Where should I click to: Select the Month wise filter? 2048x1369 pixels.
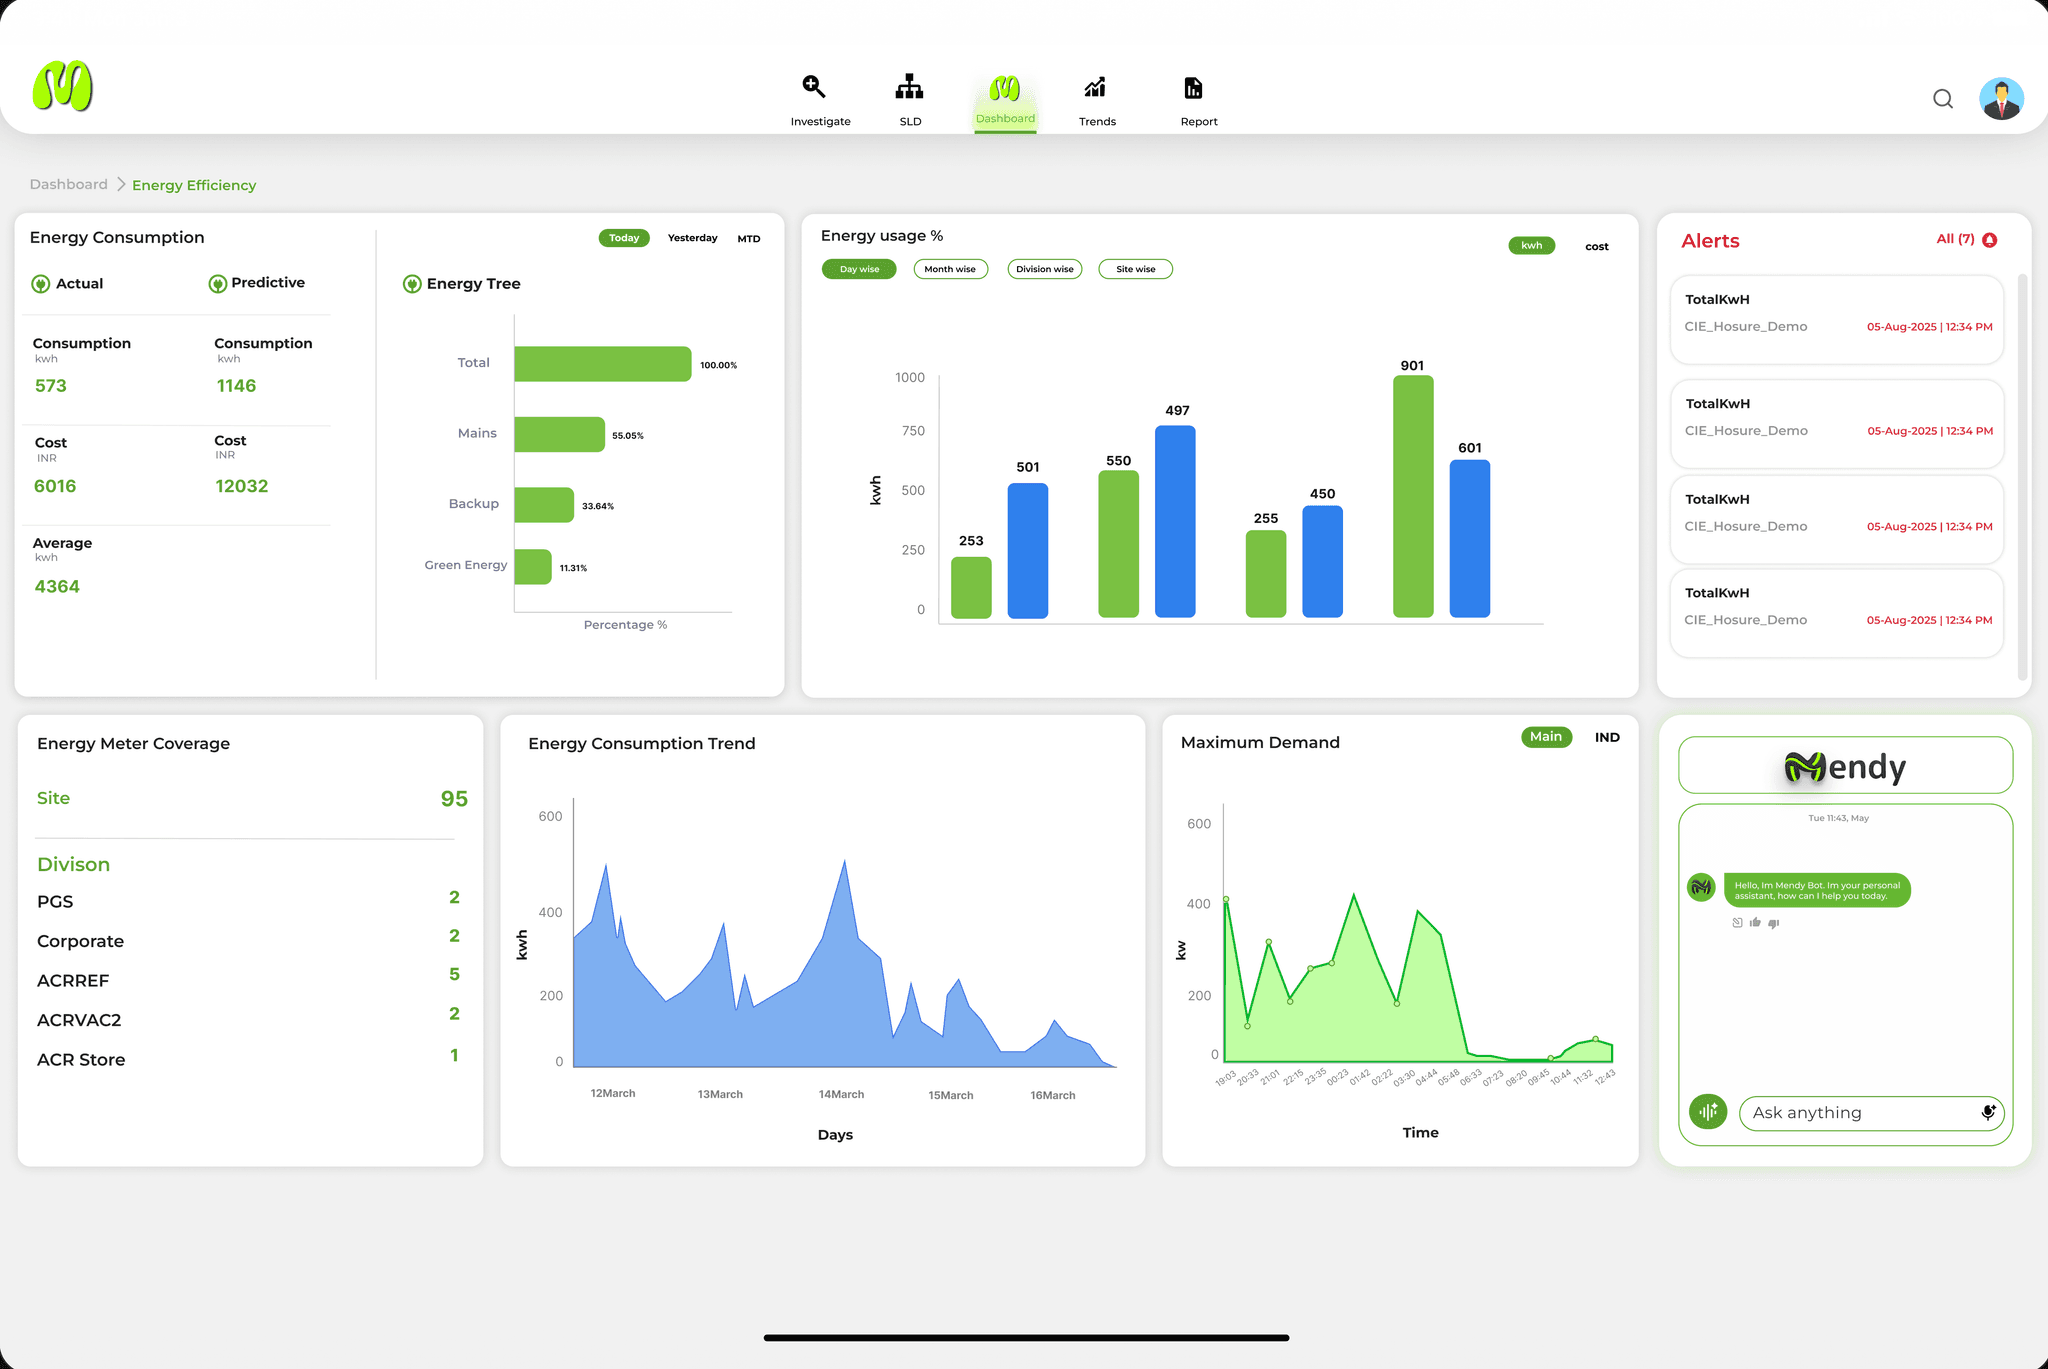tap(950, 269)
